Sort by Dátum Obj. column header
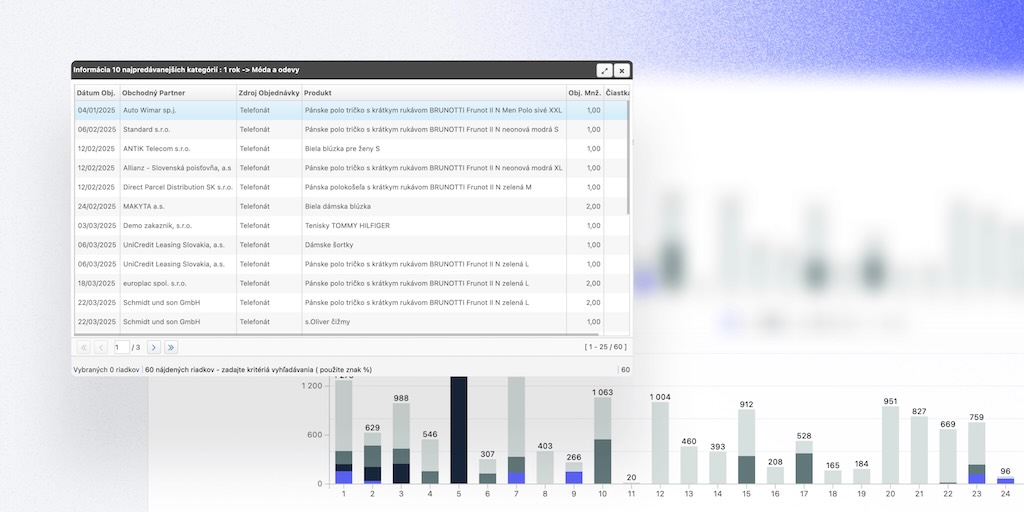Viewport: 1024px width, 512px height. click(x=96, y=93)
